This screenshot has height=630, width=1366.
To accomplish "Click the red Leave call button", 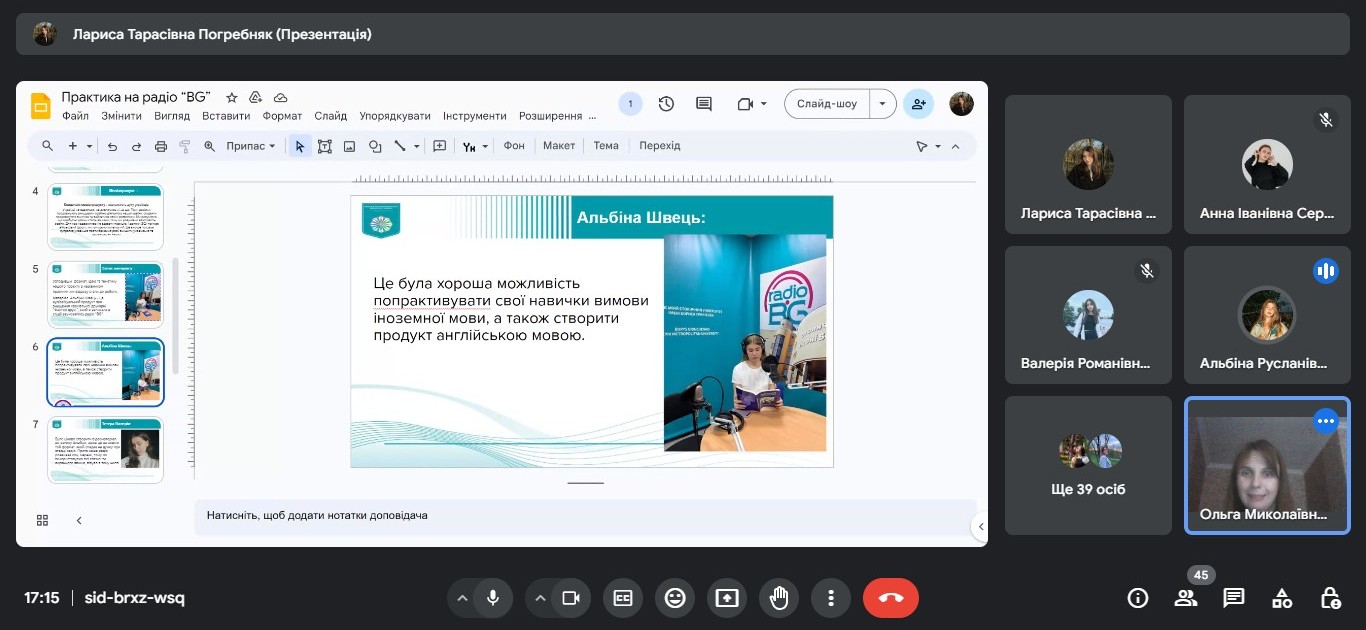I will pyautogui.click(x=890, y=598).
